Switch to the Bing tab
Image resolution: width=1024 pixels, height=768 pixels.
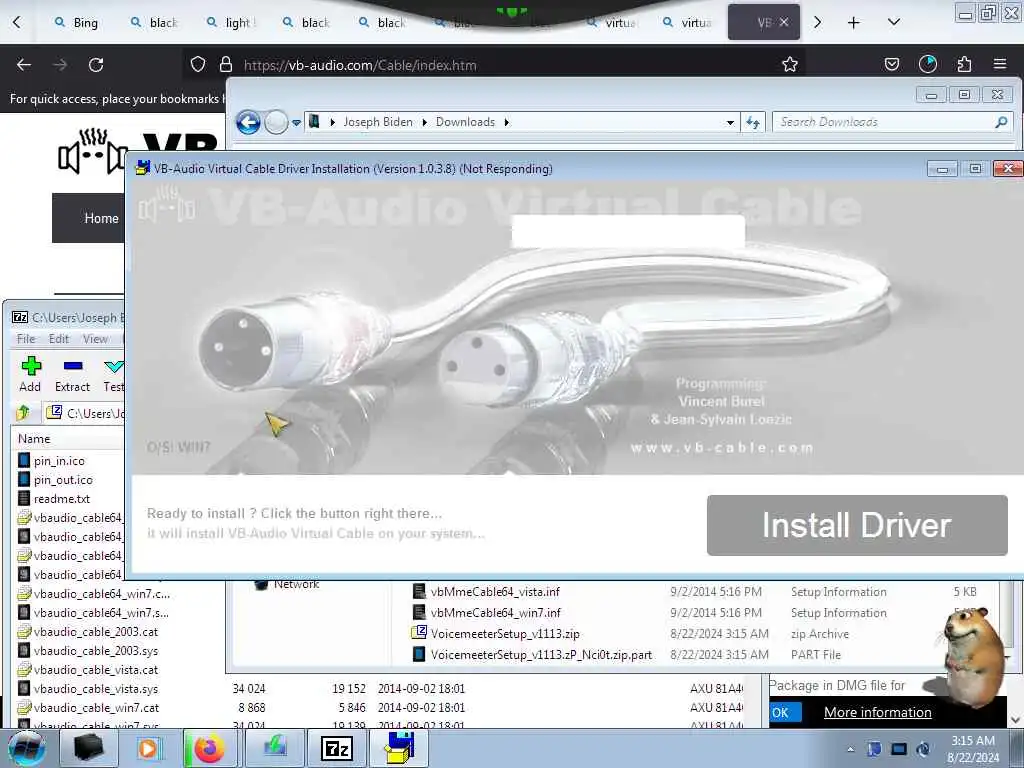click(x=76, y=22)
